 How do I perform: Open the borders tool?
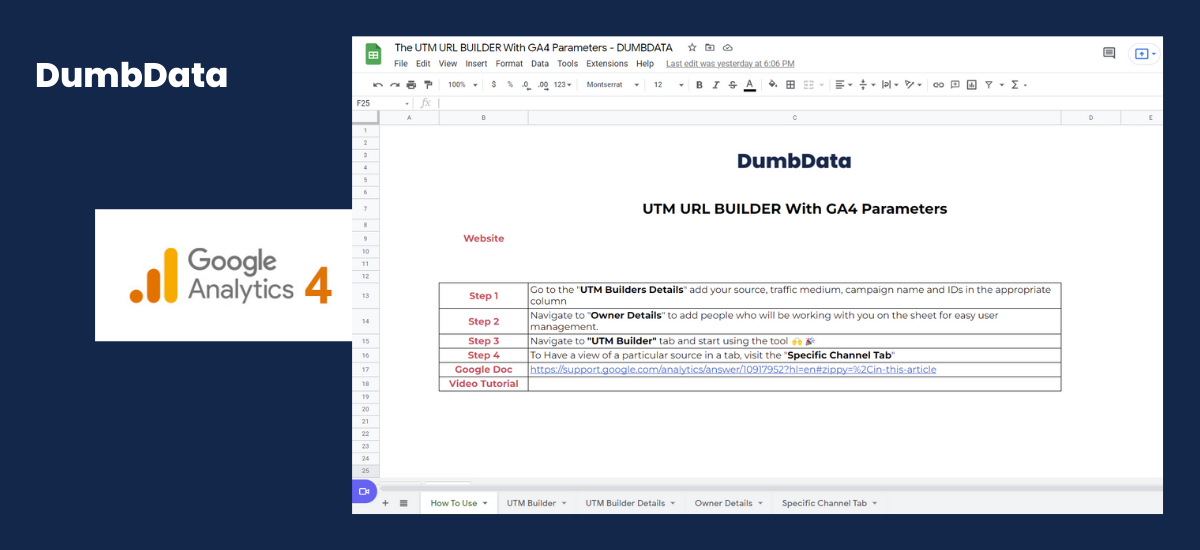[790, 85]
